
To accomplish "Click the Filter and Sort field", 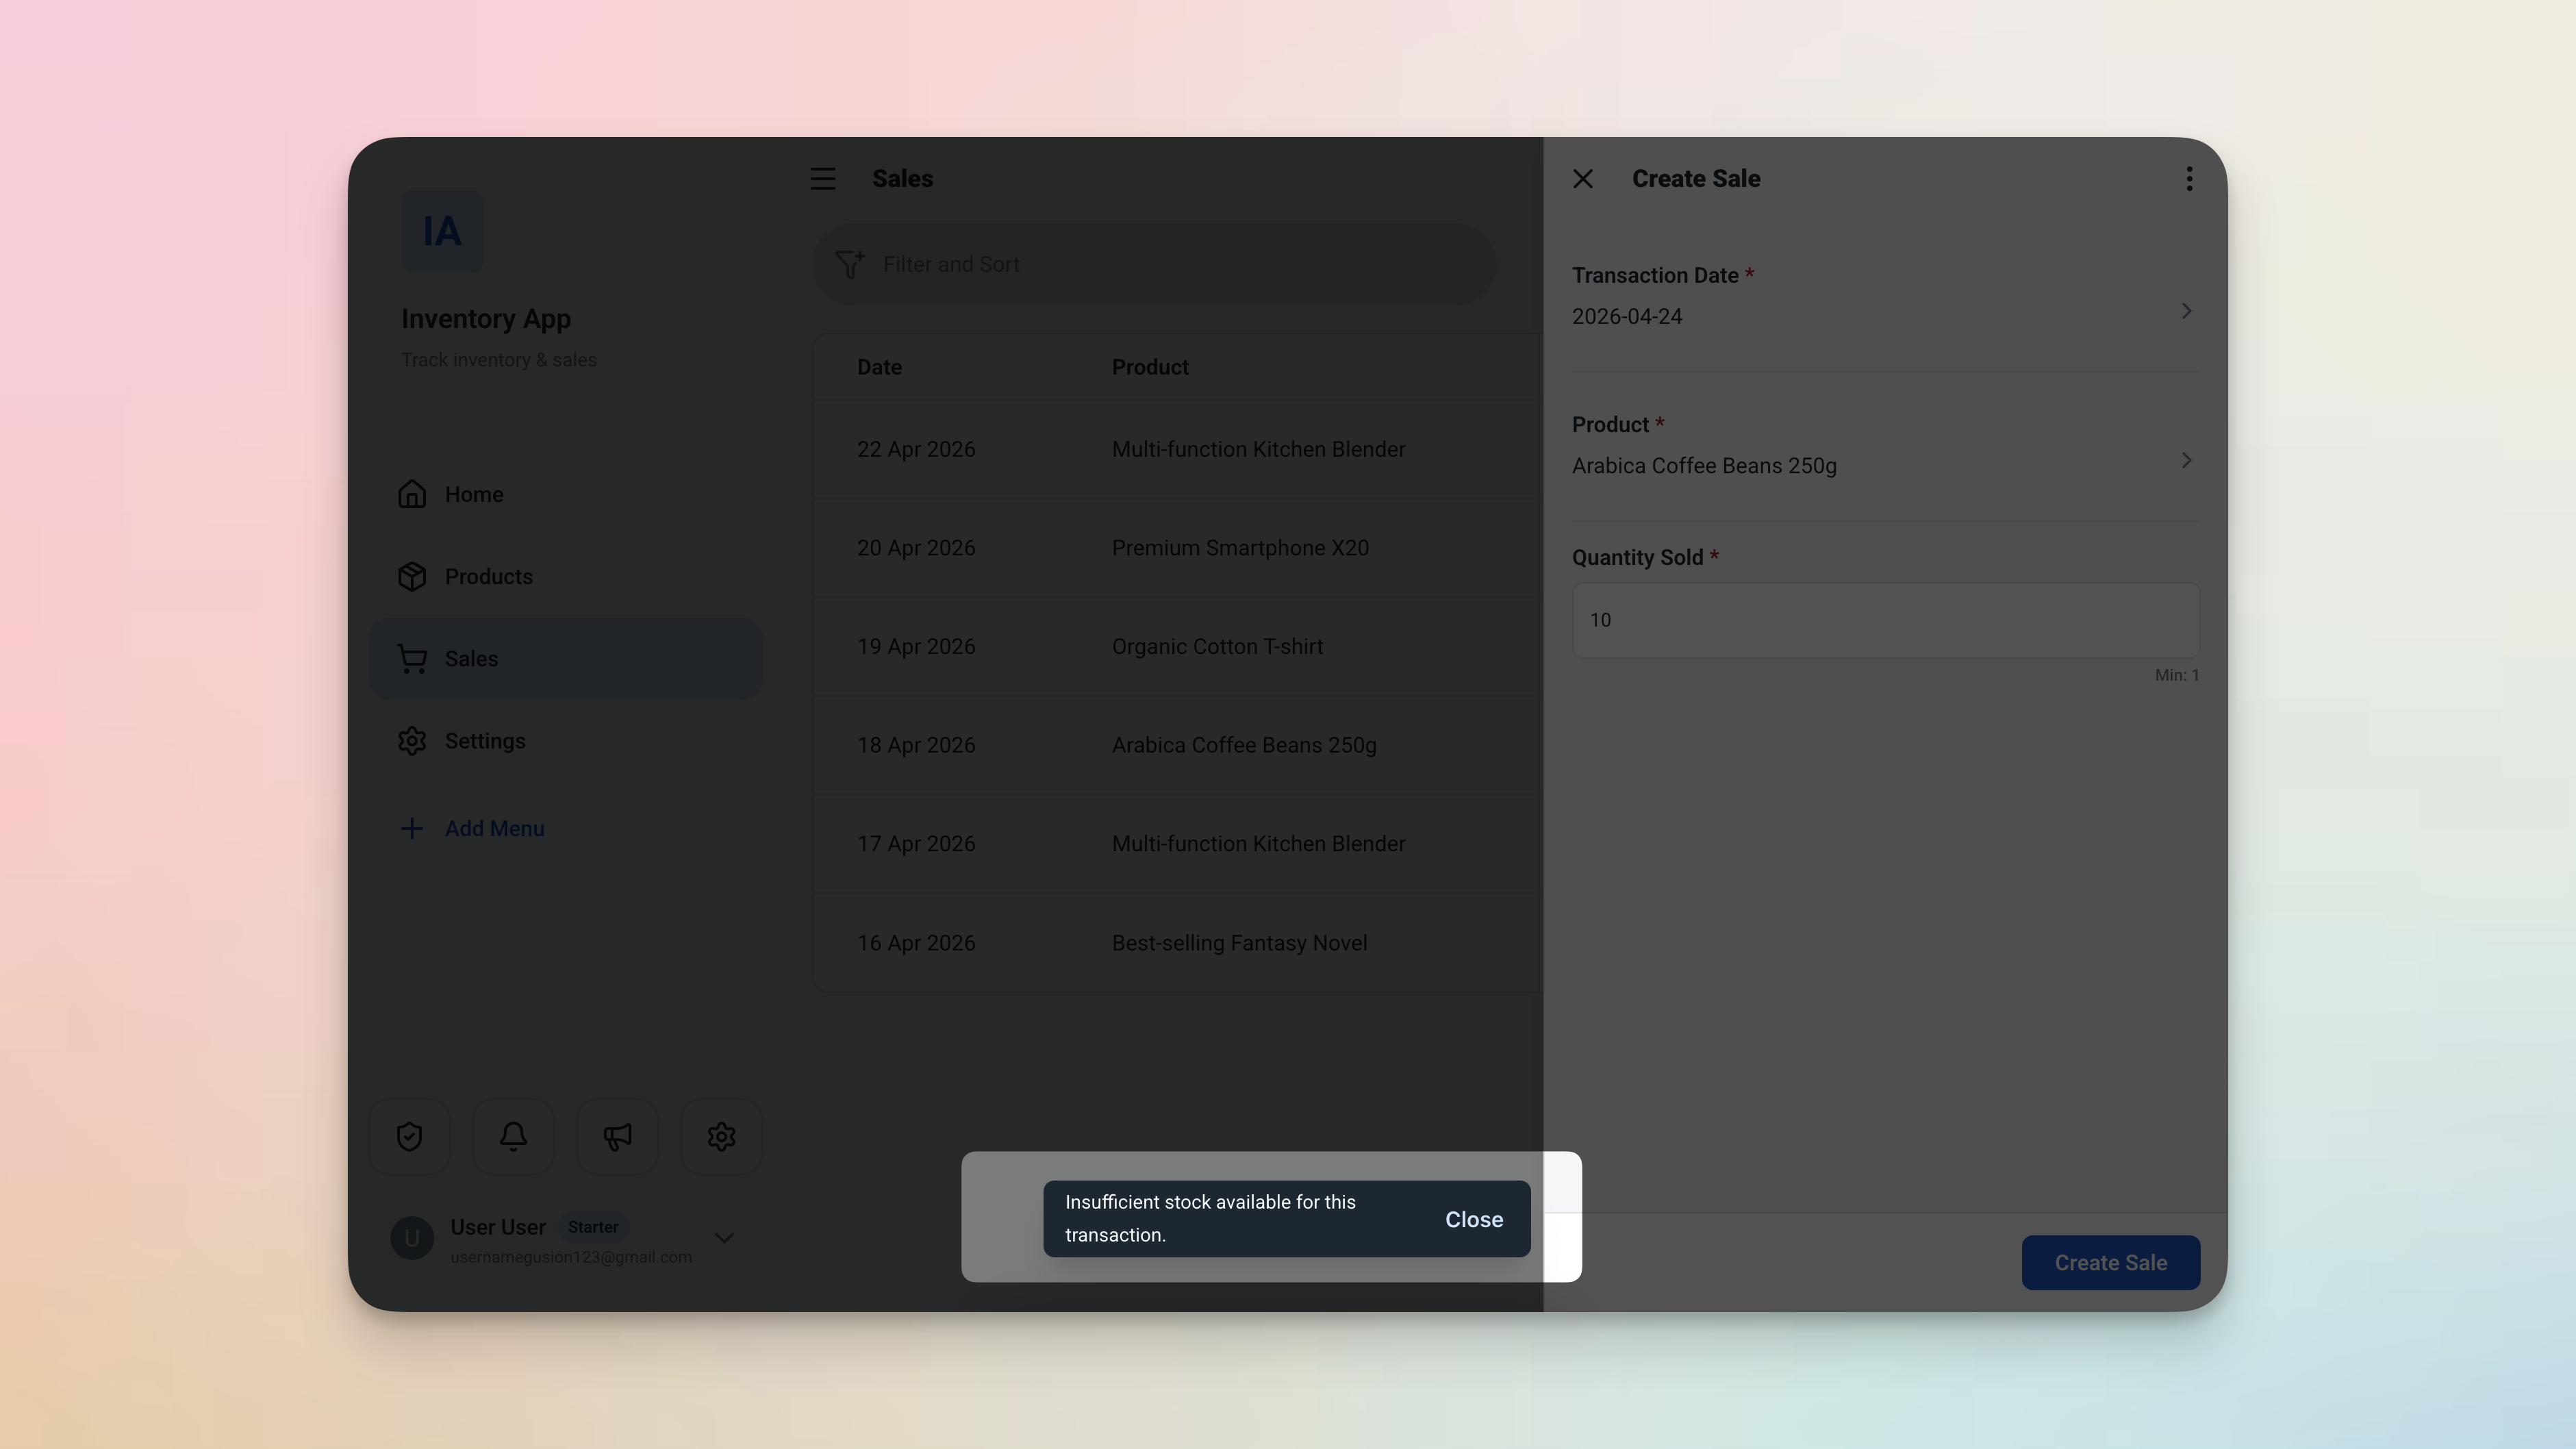I will (1154, 264).
